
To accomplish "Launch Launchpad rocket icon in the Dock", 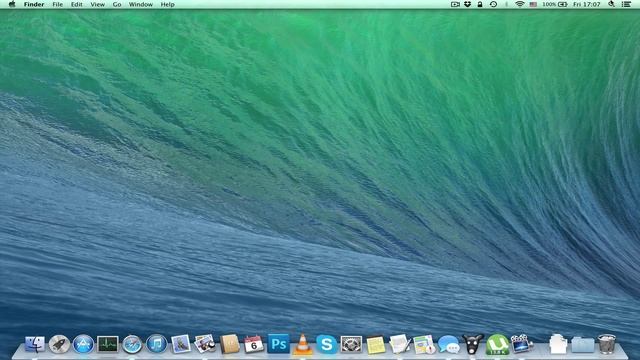I will 59,344.
